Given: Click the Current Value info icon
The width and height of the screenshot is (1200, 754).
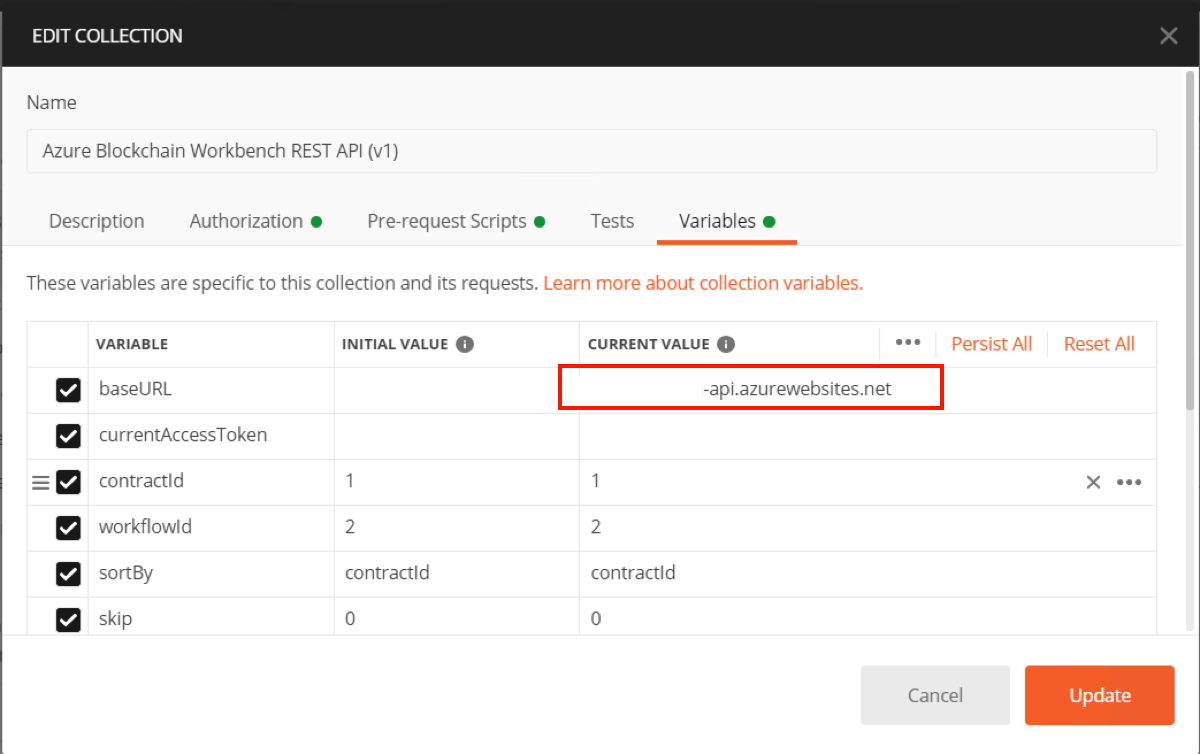Looking at the screenshot, I should click(726, 344).
